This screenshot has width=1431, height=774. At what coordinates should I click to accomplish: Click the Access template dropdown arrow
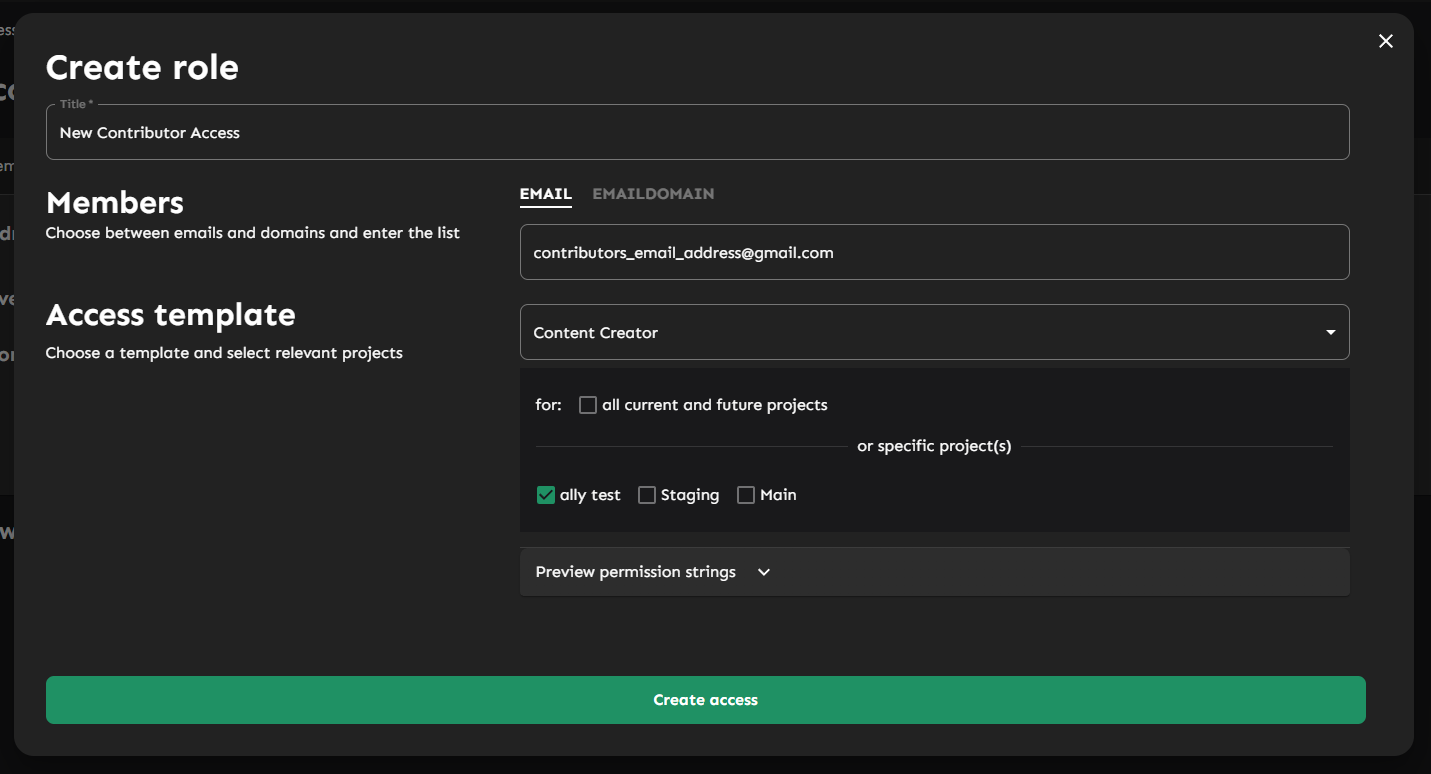[x=1330, y=333]
